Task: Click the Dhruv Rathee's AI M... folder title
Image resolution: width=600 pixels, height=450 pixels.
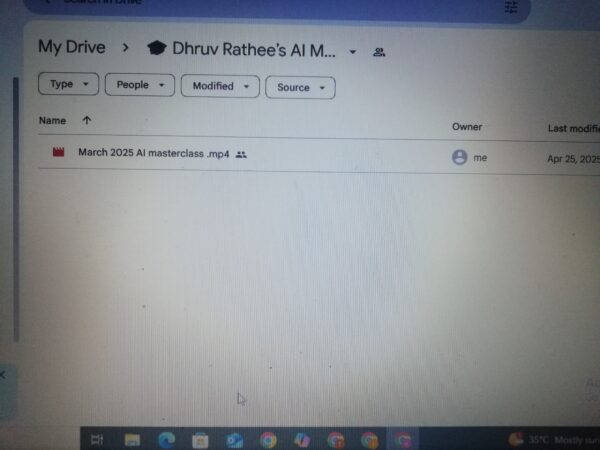Action: [254, 49]
